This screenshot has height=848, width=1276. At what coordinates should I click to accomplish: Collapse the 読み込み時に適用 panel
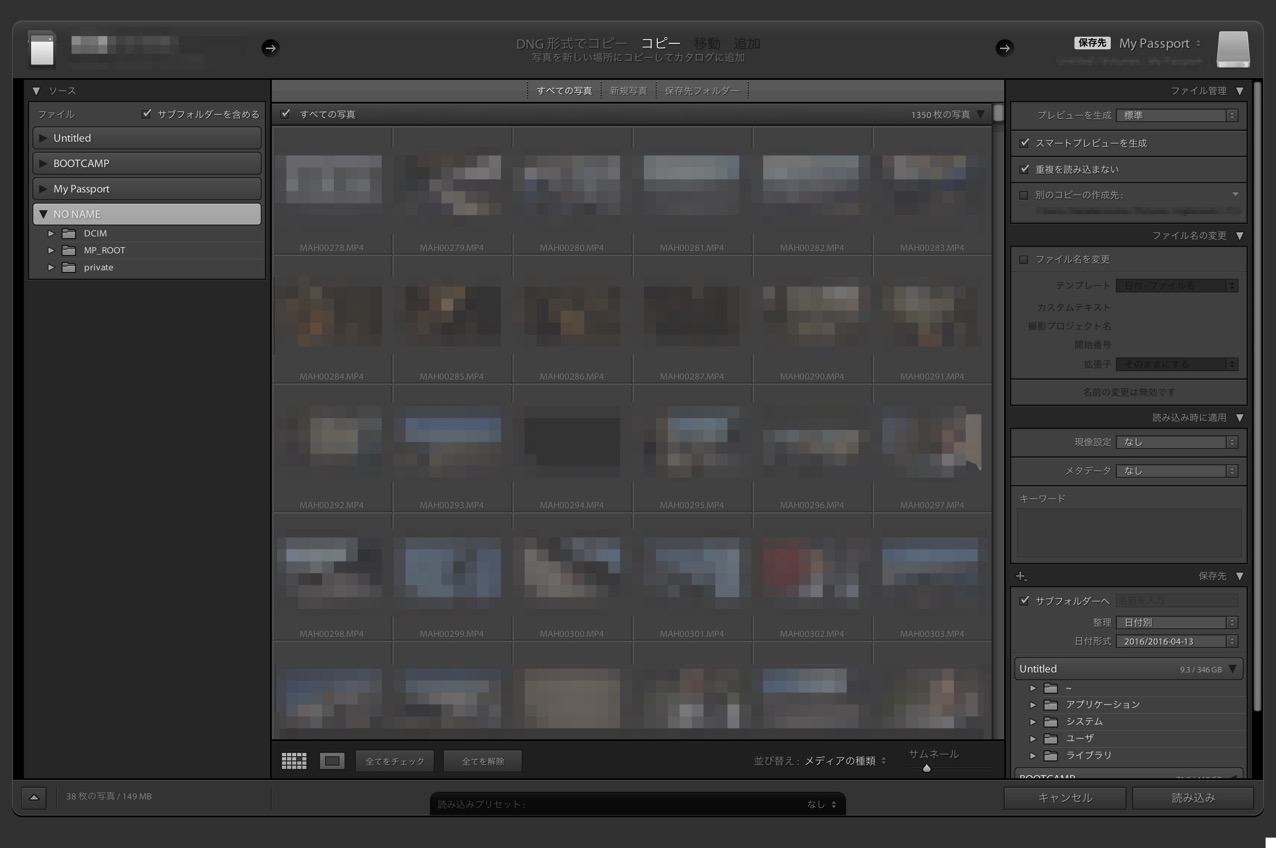[1240, 418]
